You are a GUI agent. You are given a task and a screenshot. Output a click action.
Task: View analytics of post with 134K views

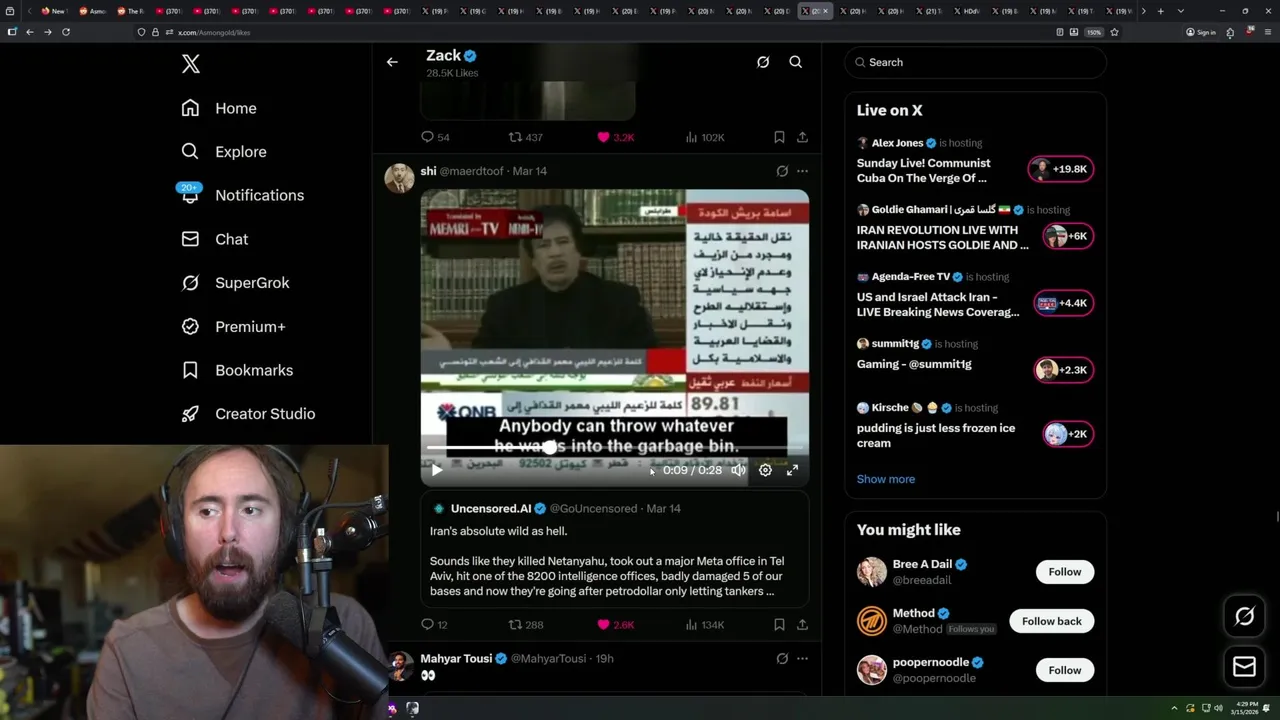(x=705, y=624)
